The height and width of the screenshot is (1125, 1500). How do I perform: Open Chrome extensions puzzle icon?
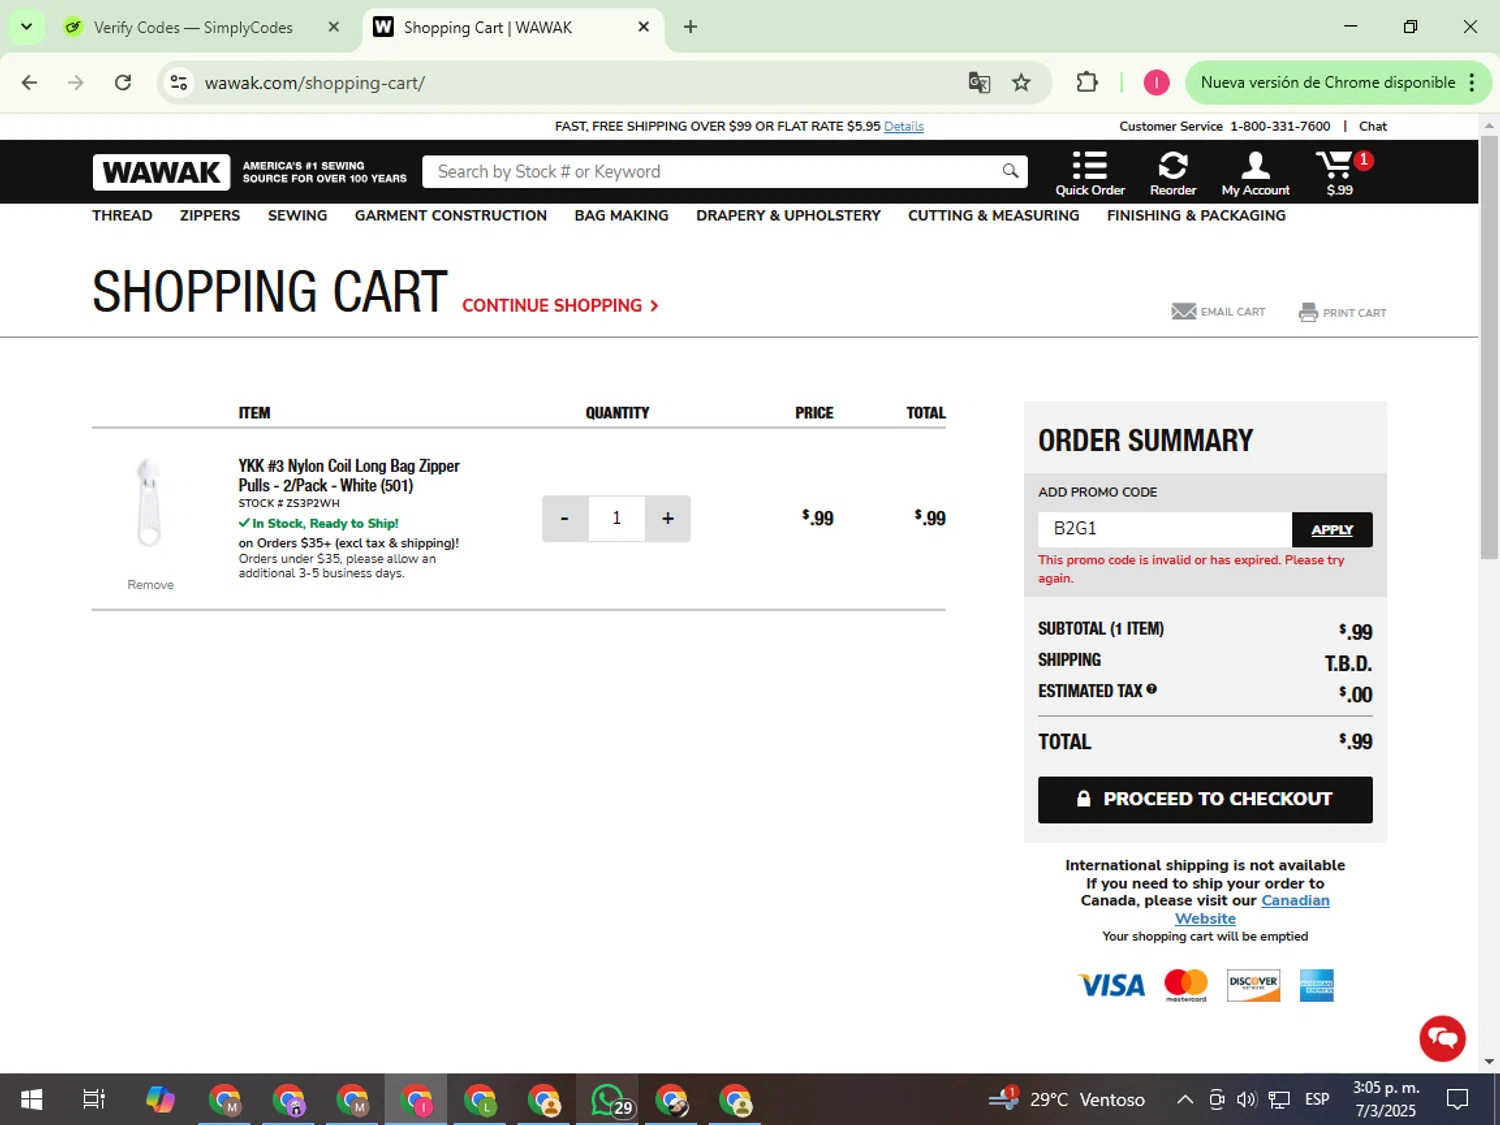click(1087, 83)
